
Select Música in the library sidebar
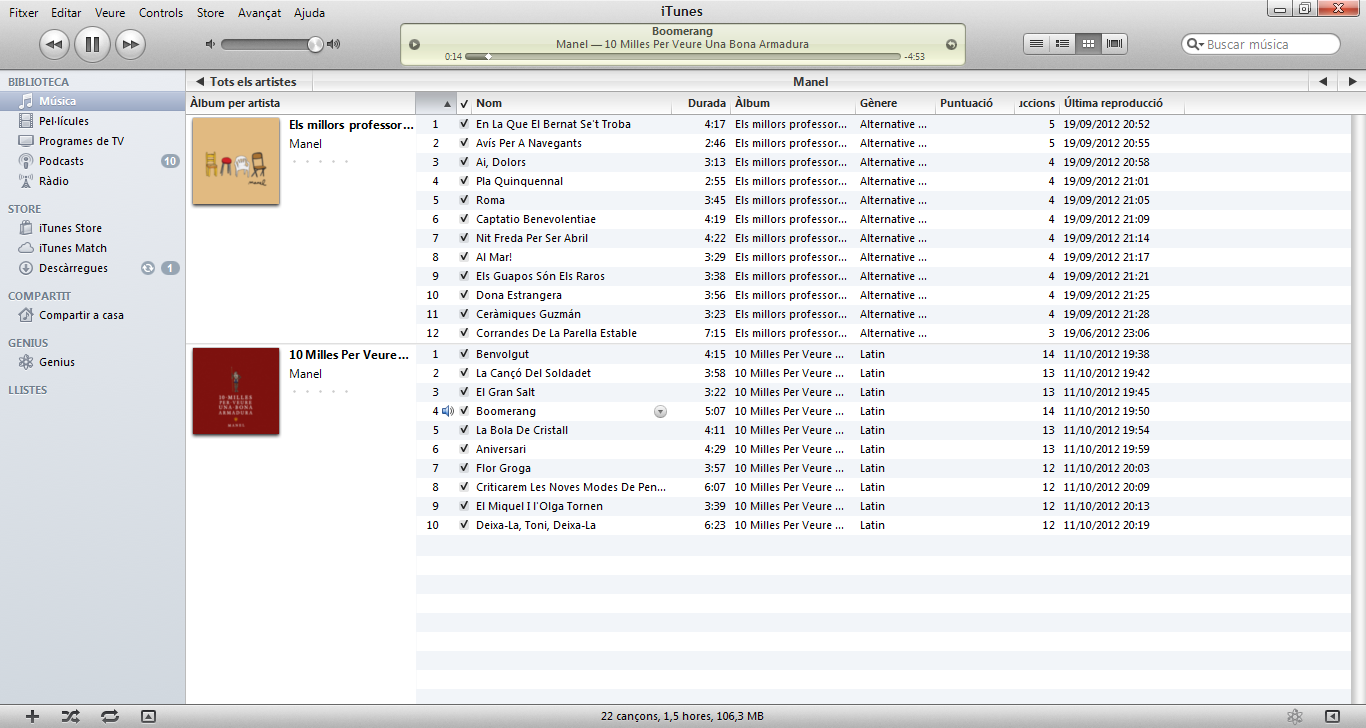pos(92,101)
